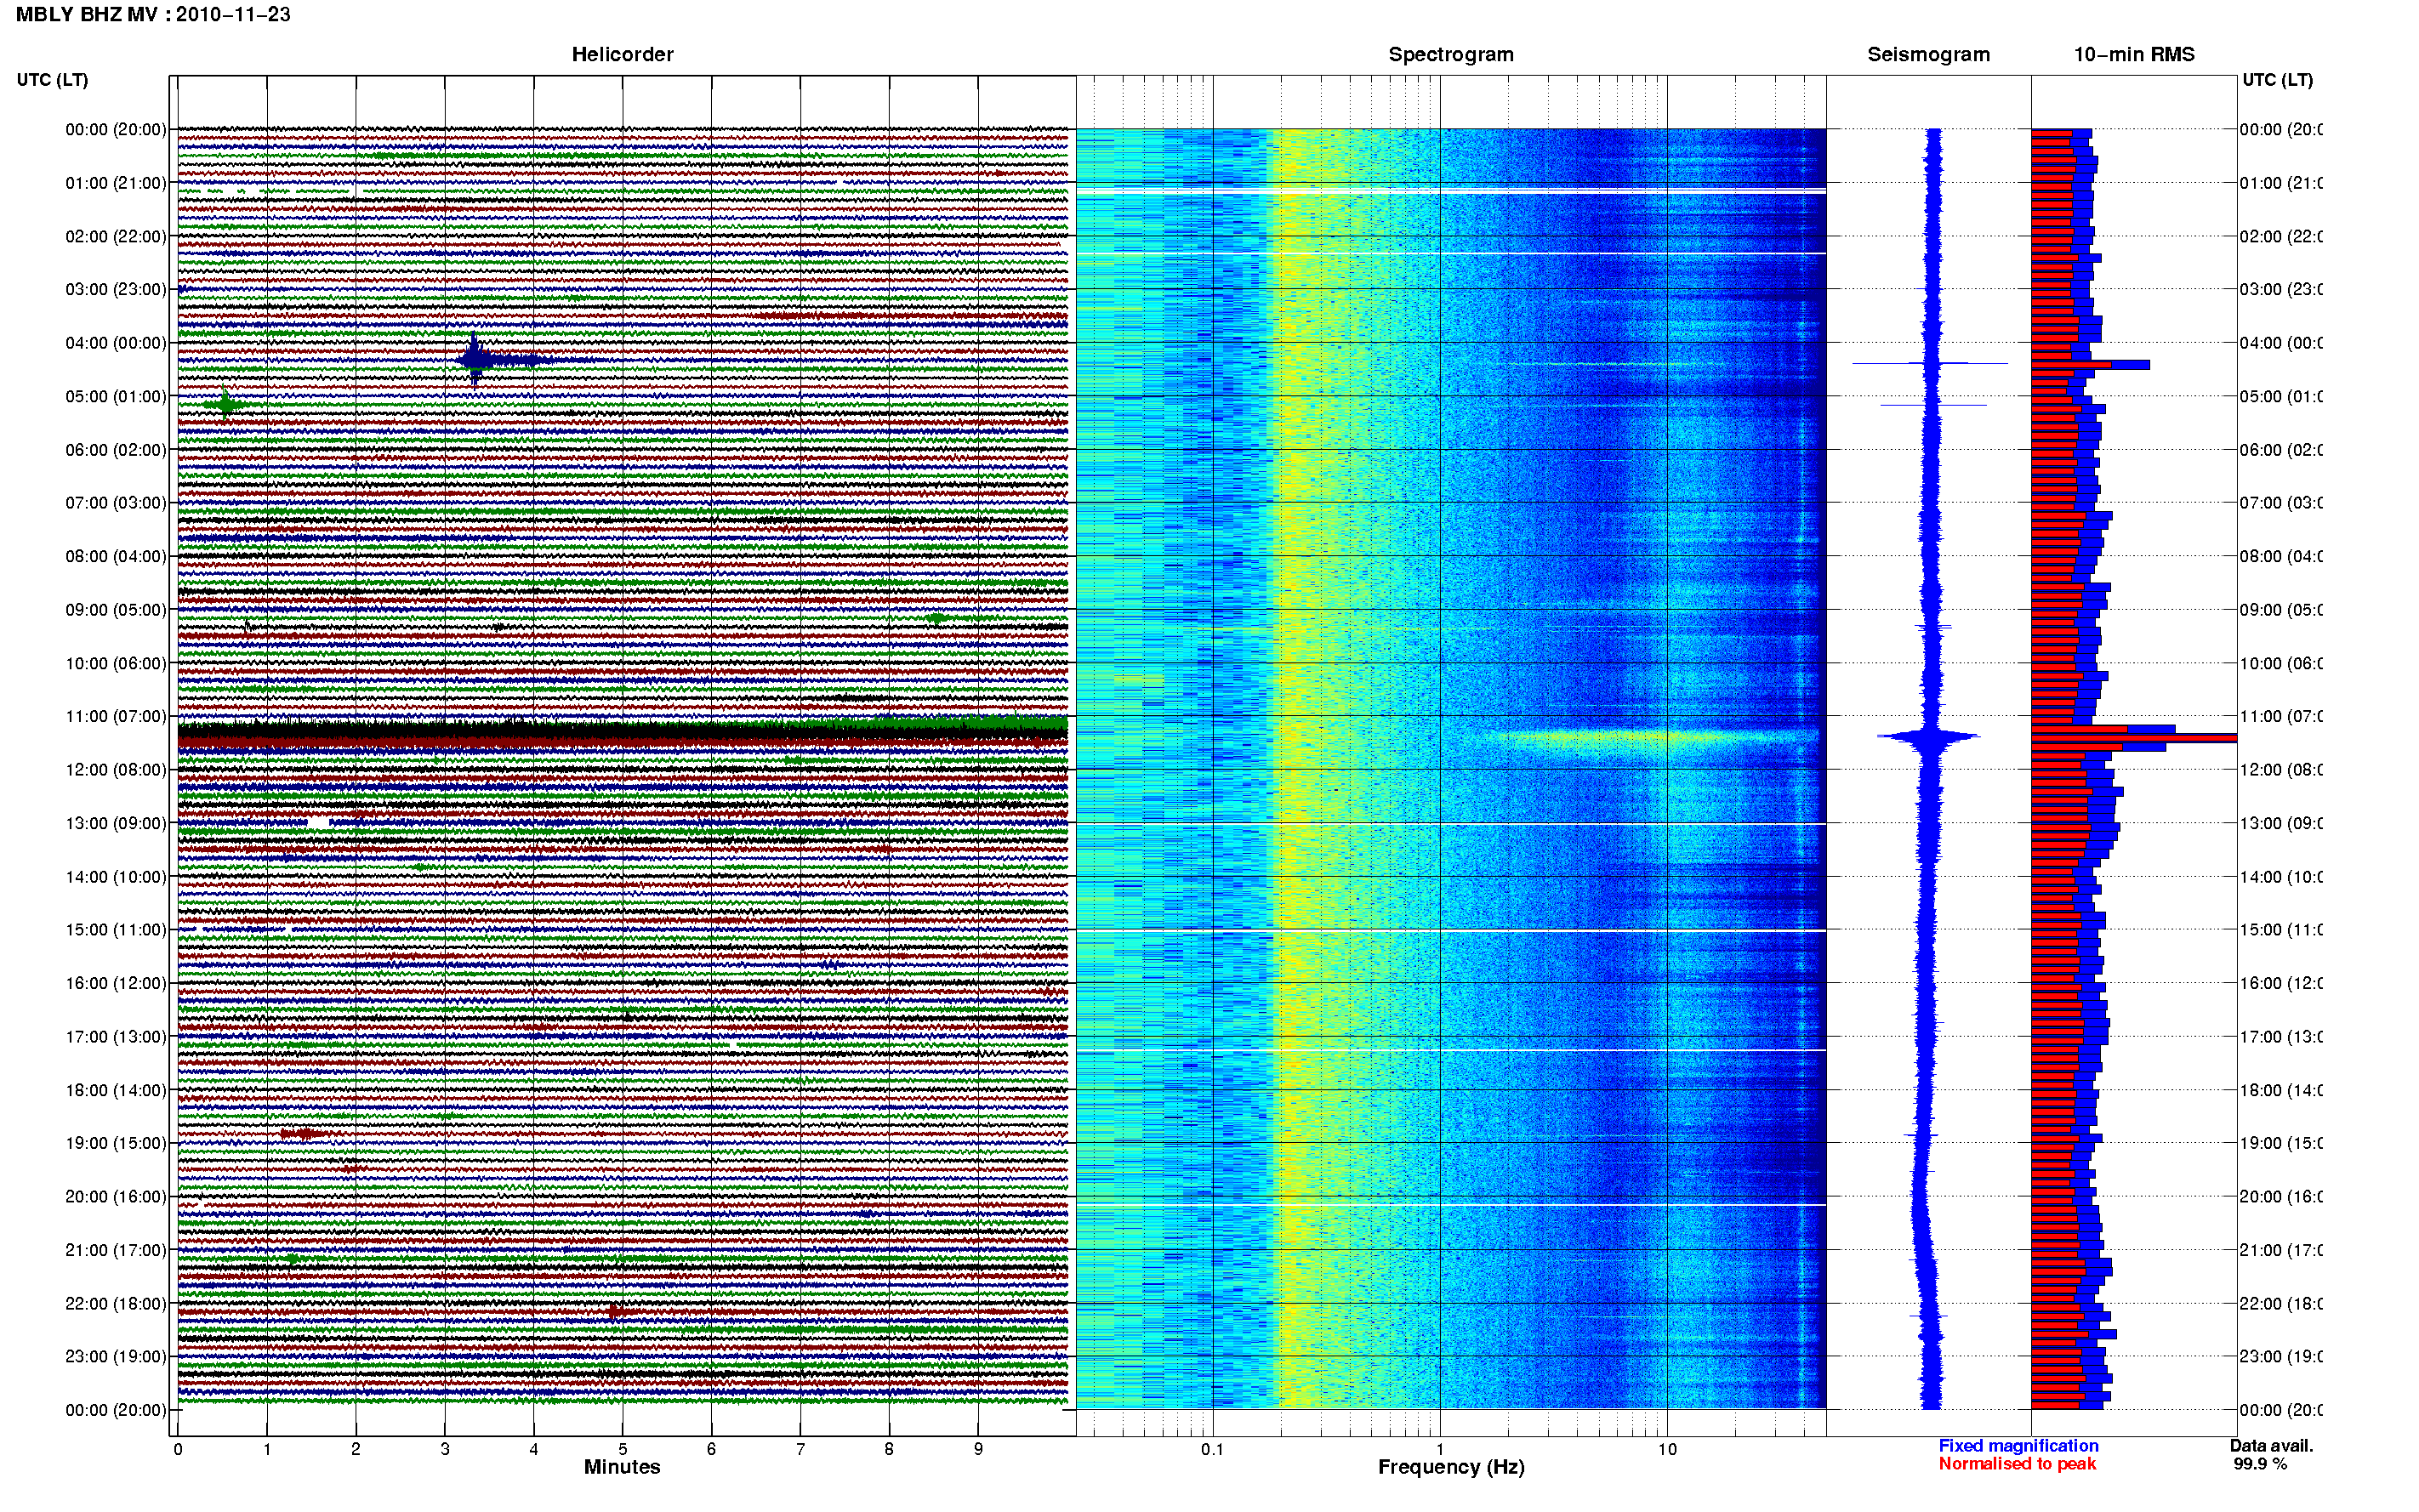Click the '22:00 (18:00)' left time label
Screen dimensions: 2419x1512
(116, 1303)
